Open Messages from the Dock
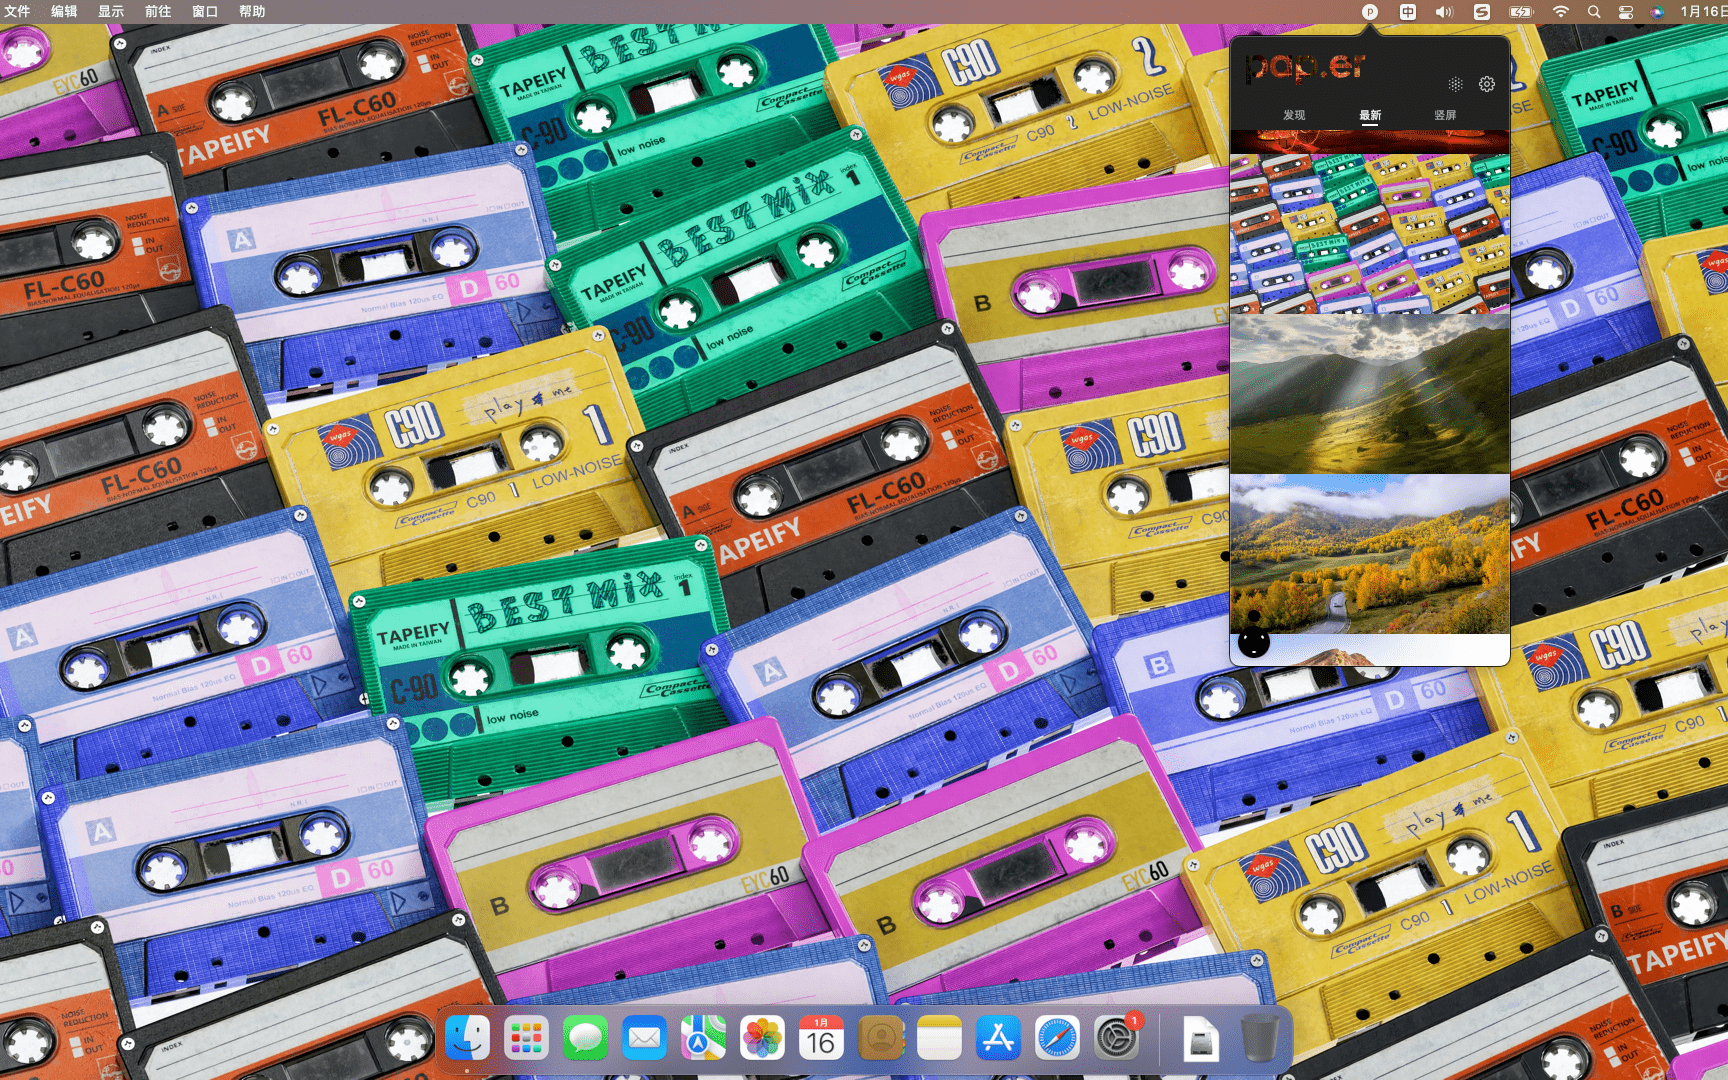The image size is (1728, 1080). 585,1038
